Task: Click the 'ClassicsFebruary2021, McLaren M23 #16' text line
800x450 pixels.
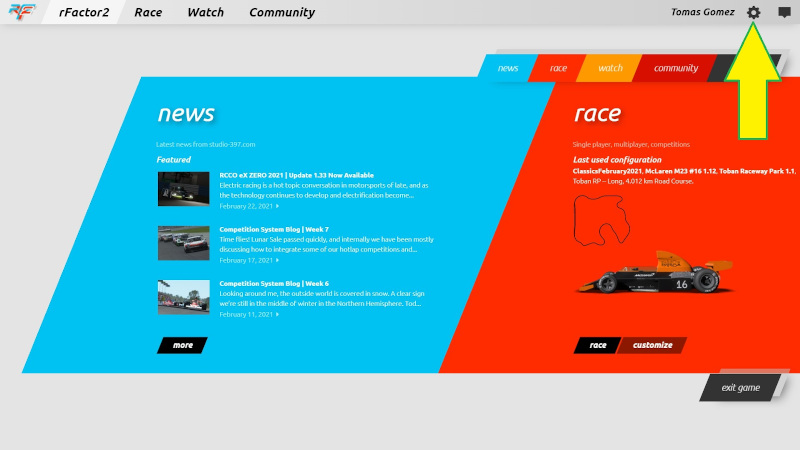Action: pos(684,171)
